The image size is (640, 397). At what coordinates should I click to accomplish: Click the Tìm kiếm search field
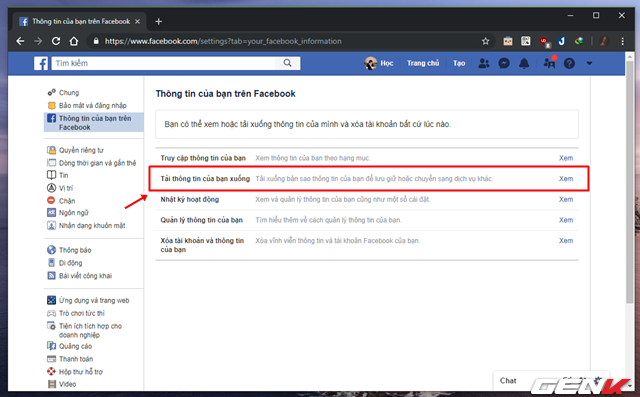pos(163,63)
